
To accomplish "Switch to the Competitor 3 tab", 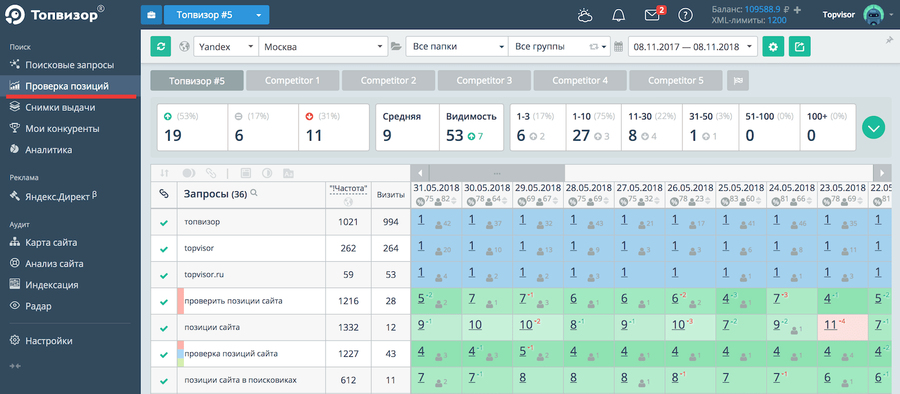I will [484, 80].
